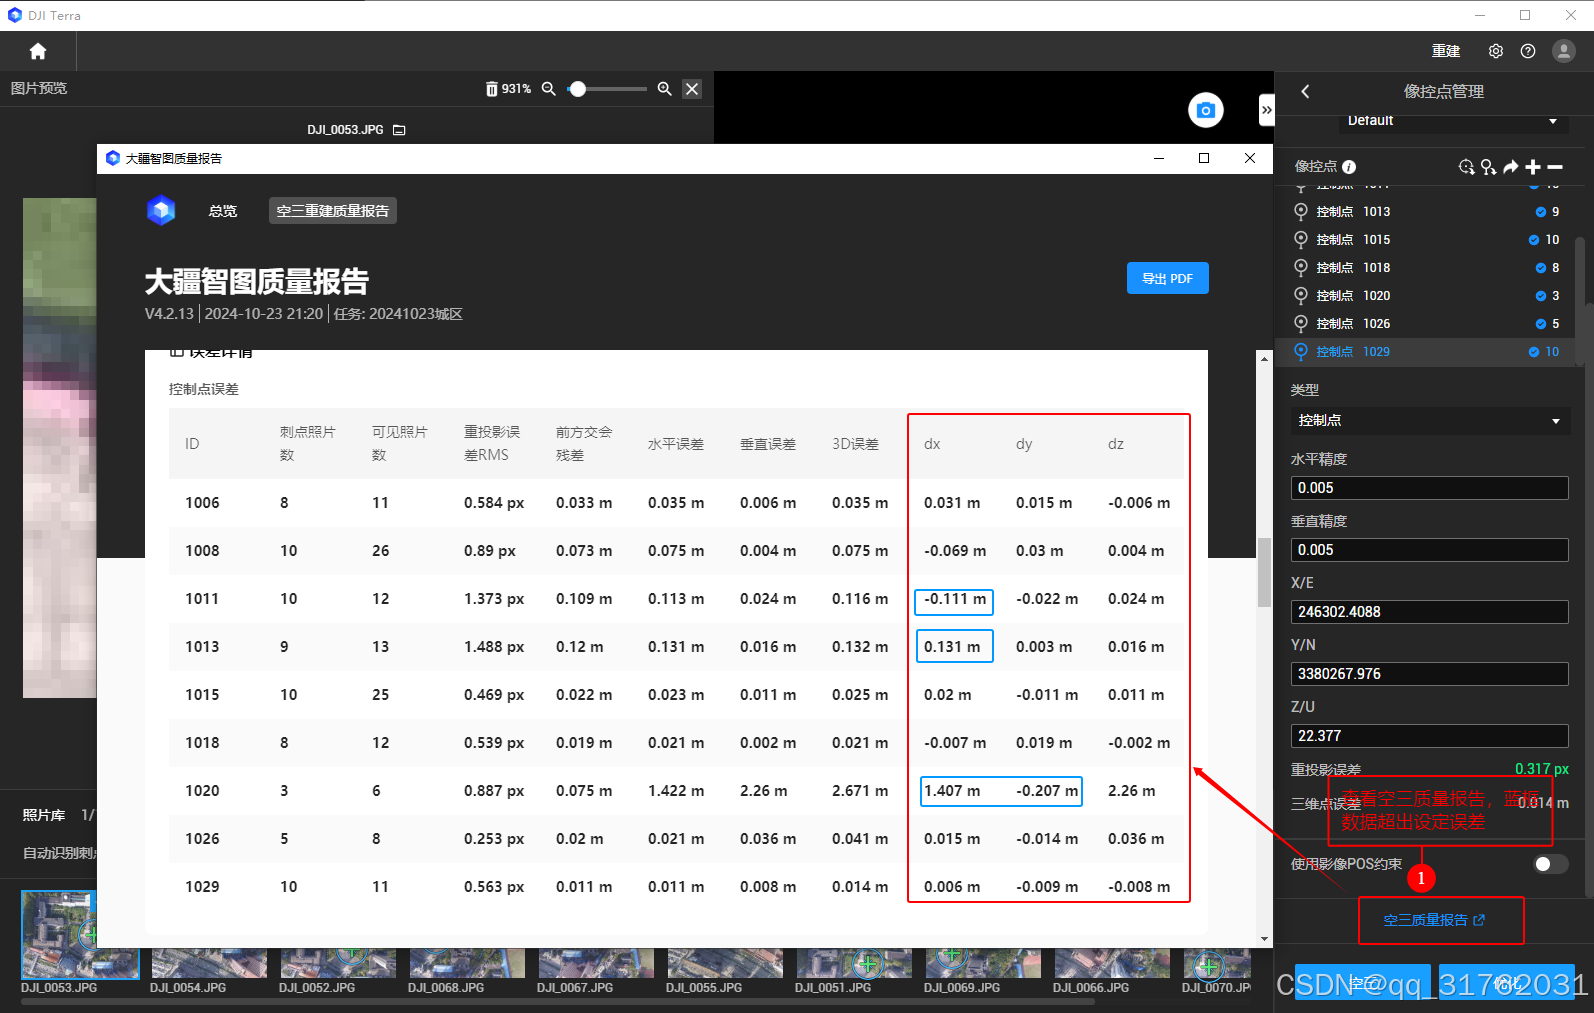Click the pin convert control point icon
Screen dimensions: 1594x1013
pyautogui.click(x=1488, y=167)
